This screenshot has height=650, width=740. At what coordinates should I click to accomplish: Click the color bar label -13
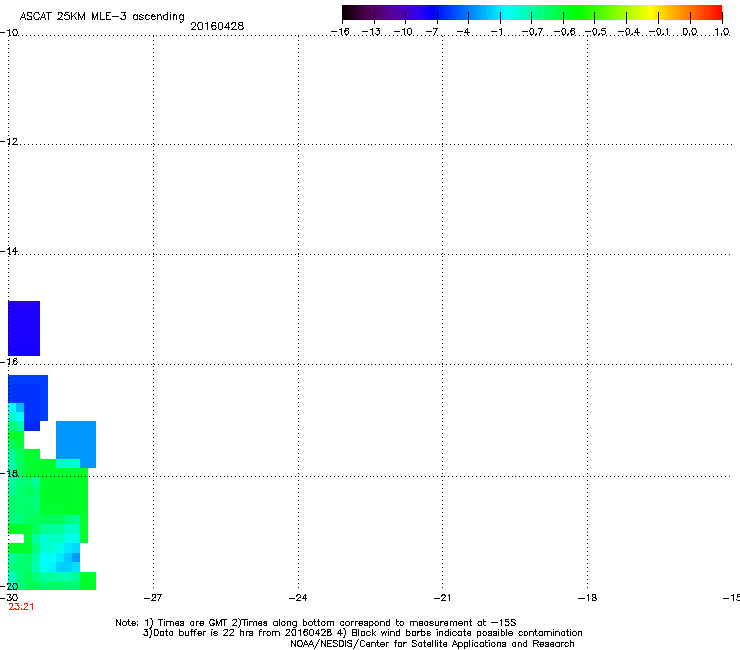point(371,32)
